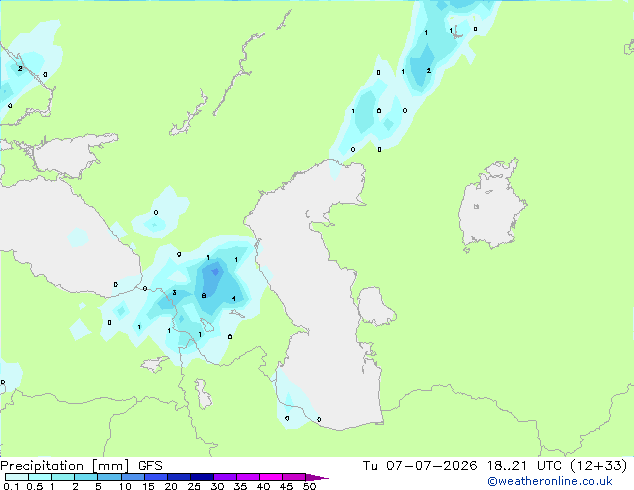This screenshot has height=490, width=634.
Task: Click the map precipitation value "4"
Action: pos(234,299)
